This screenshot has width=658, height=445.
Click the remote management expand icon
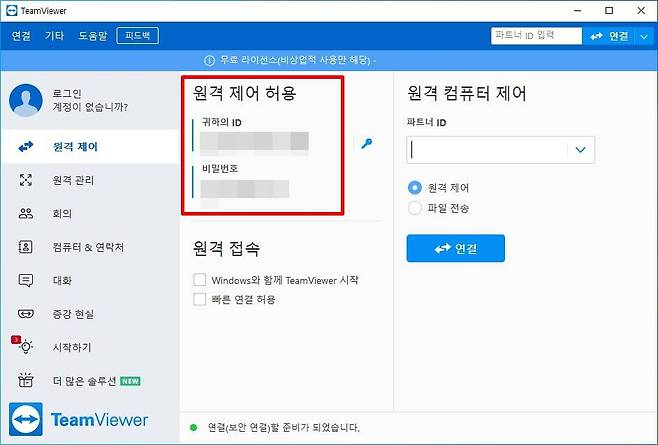[26, 180]
